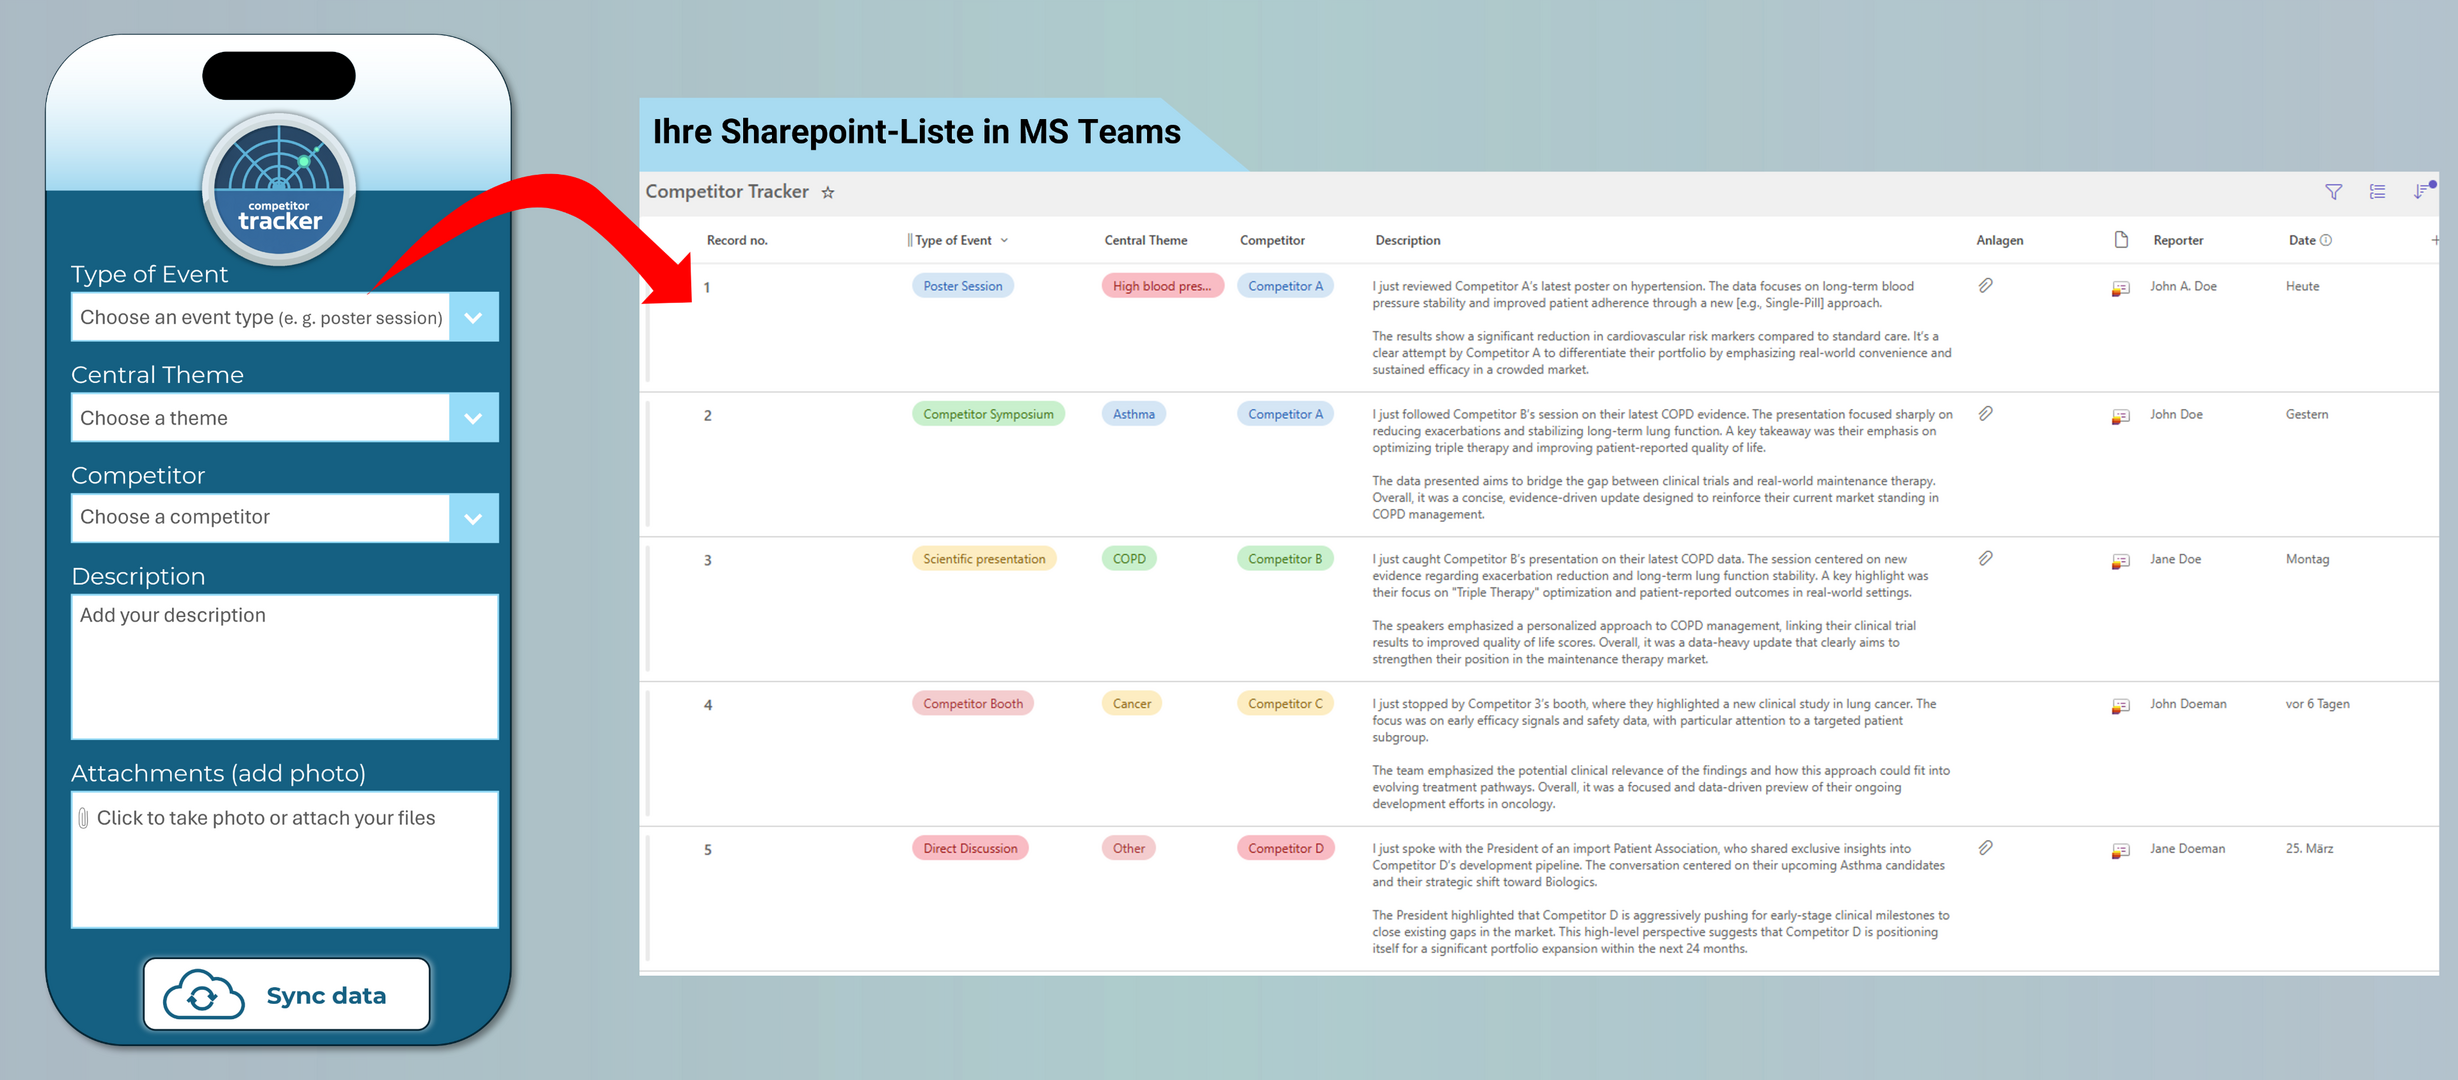Expand the Type of Event dropdown arrow
Viewport: 2458px width, 1080px height.
[474, 317]
